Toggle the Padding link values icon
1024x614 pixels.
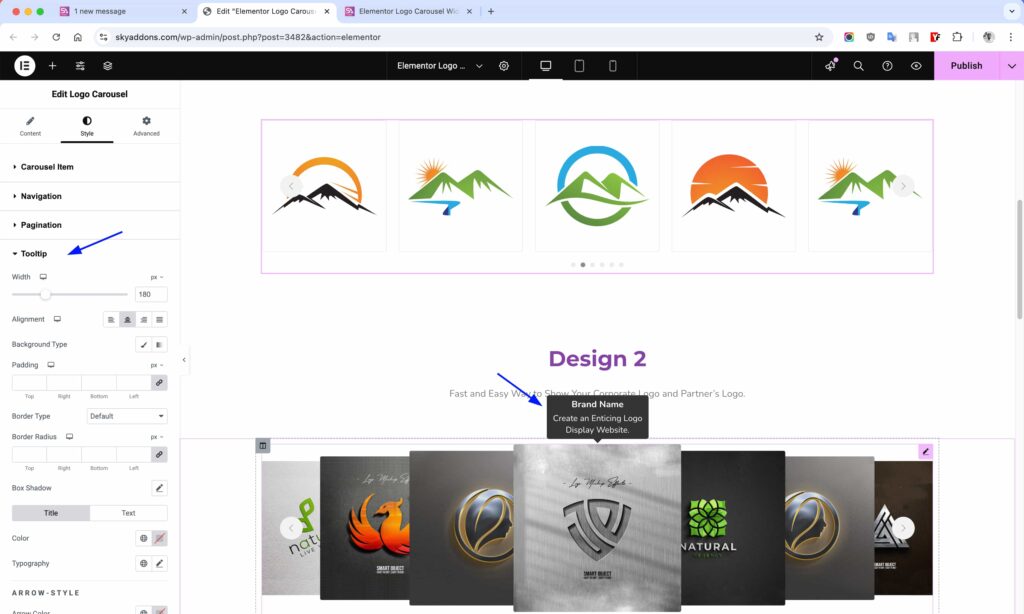point(159,383)
